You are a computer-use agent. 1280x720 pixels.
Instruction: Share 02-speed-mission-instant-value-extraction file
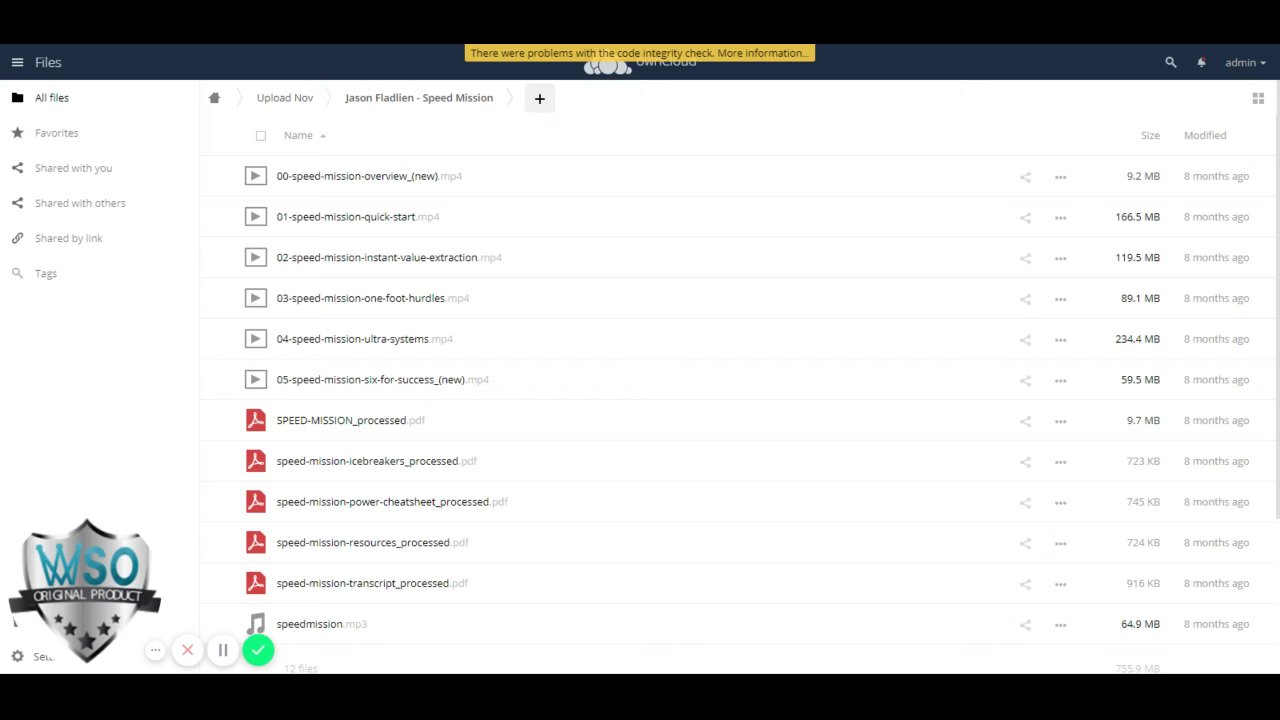coord(1025,258)
